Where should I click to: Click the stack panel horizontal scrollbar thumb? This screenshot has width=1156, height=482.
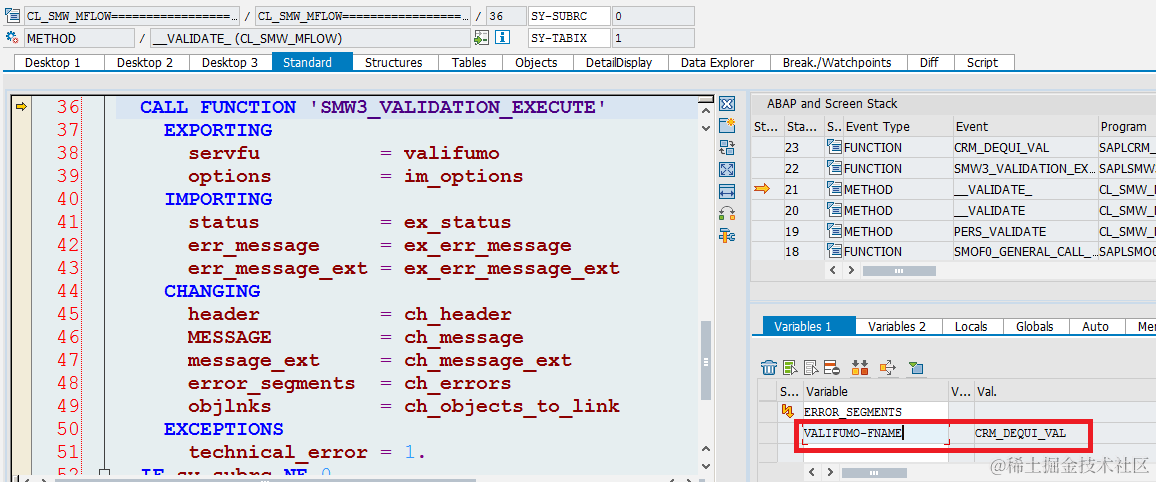coord(898,271)
